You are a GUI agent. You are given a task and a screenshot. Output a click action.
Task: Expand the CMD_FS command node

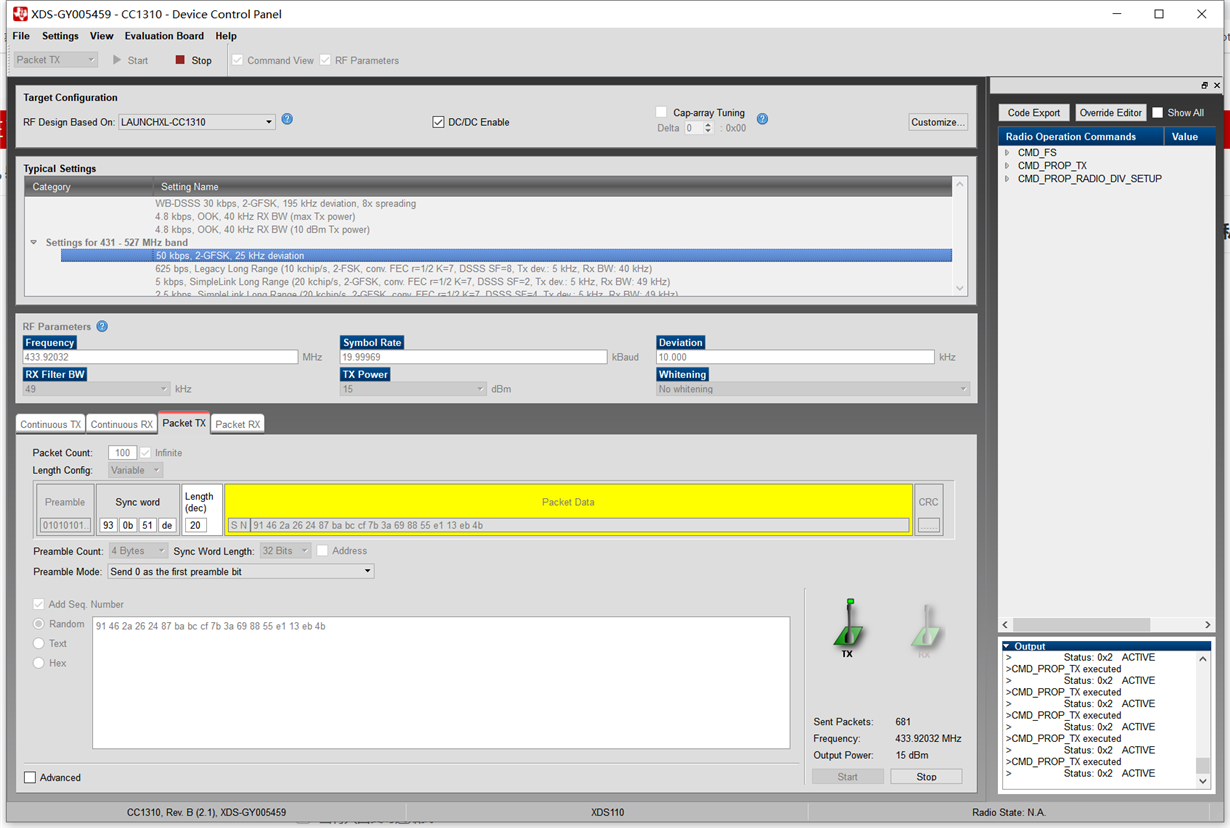1007,153
